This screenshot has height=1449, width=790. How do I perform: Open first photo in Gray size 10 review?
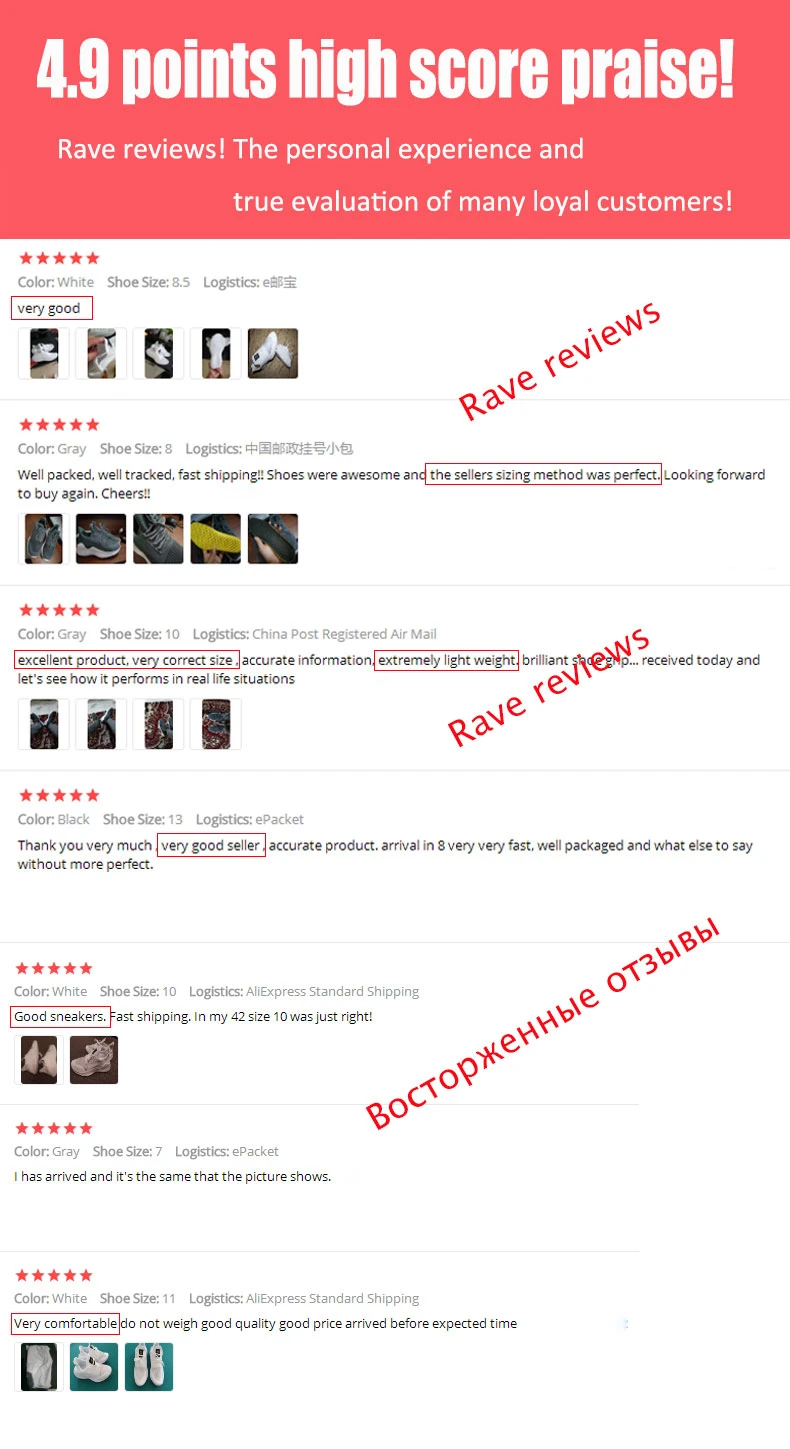click(x=44, y=724)
